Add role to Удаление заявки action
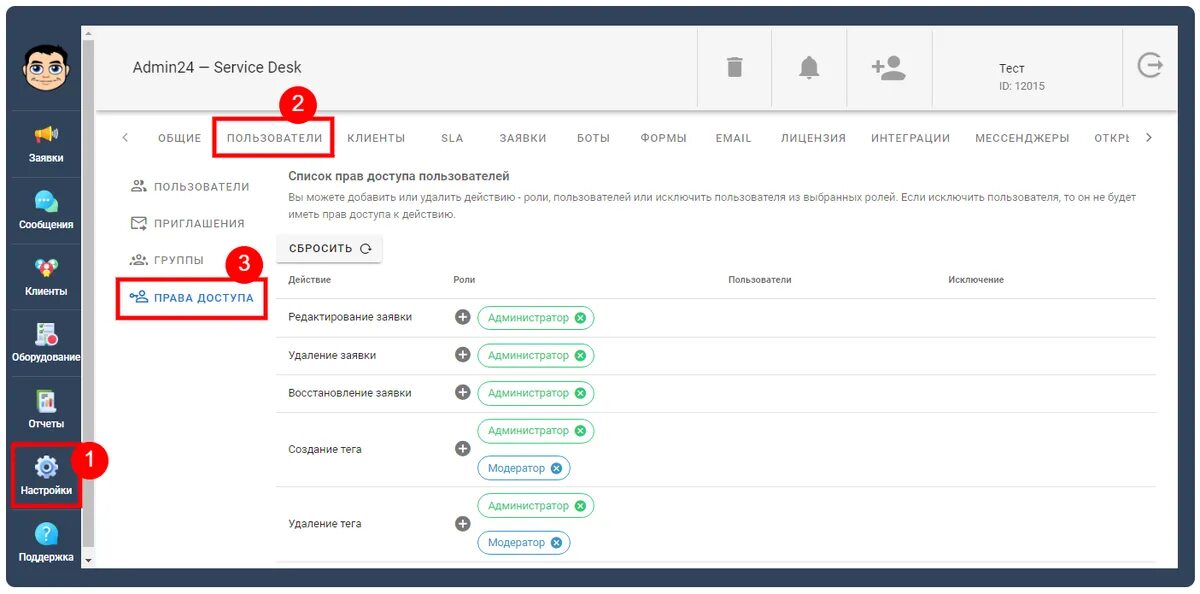 coord(463,355)
